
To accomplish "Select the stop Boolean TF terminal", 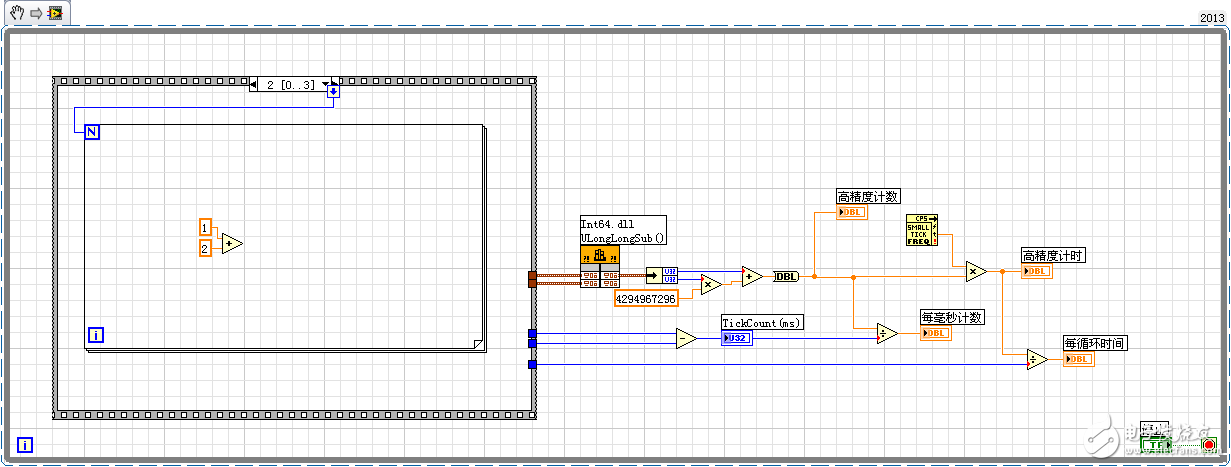I will (x=1158, y=443).
